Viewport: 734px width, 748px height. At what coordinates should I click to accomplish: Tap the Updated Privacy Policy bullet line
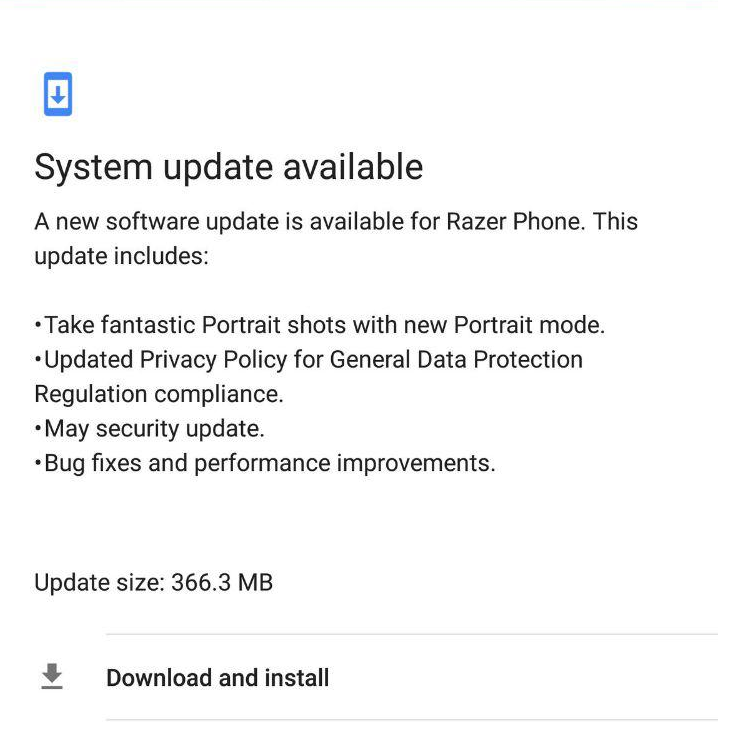[309, 360]
